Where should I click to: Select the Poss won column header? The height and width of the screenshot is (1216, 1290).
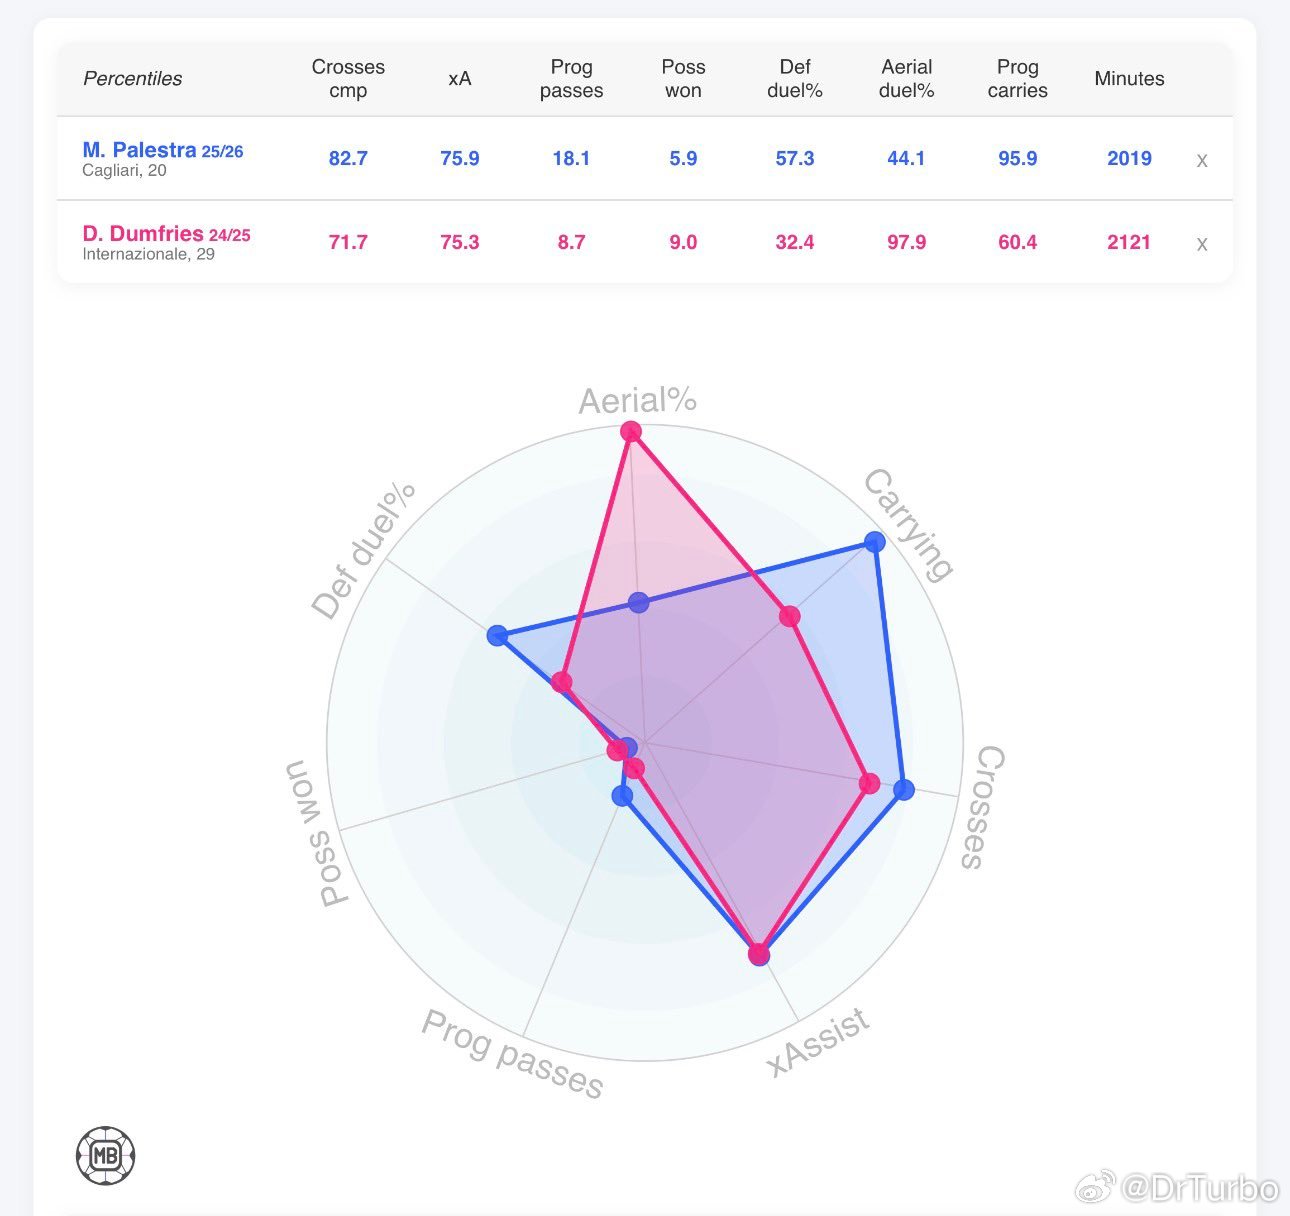coord(683,78)
